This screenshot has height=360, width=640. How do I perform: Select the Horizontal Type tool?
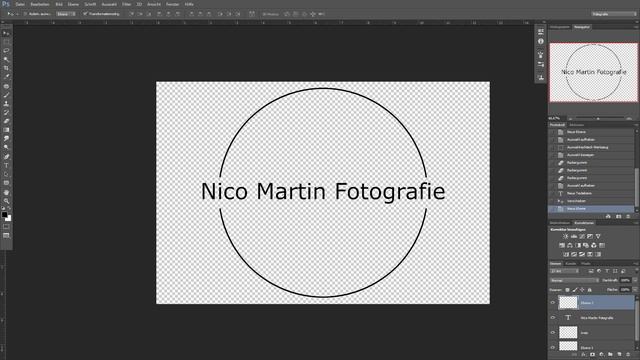click(6, 165)
